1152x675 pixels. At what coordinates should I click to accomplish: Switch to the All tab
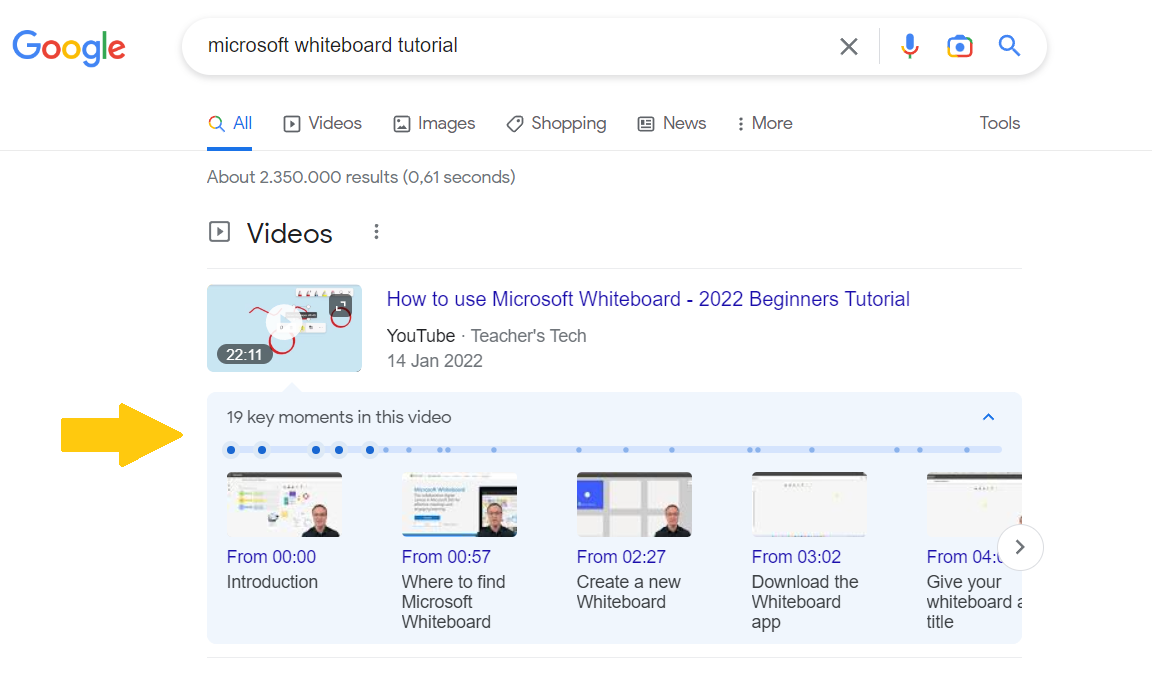230,123
